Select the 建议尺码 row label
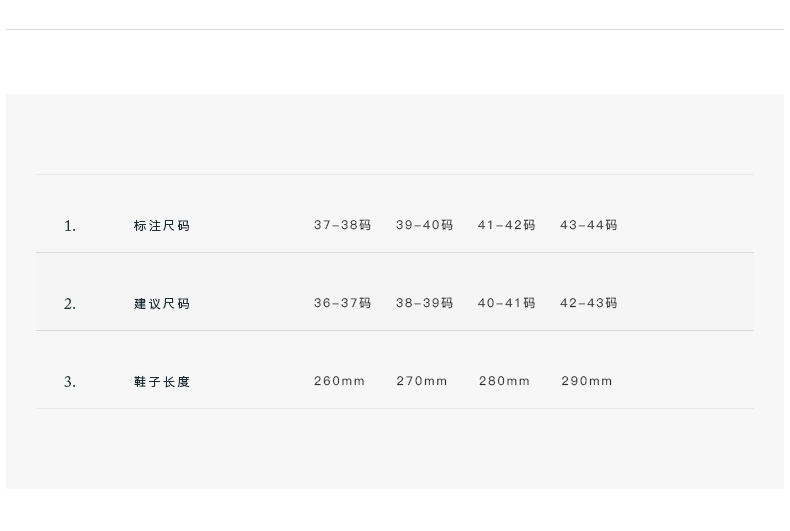This screenshot has height=531, width=790. 162,304
